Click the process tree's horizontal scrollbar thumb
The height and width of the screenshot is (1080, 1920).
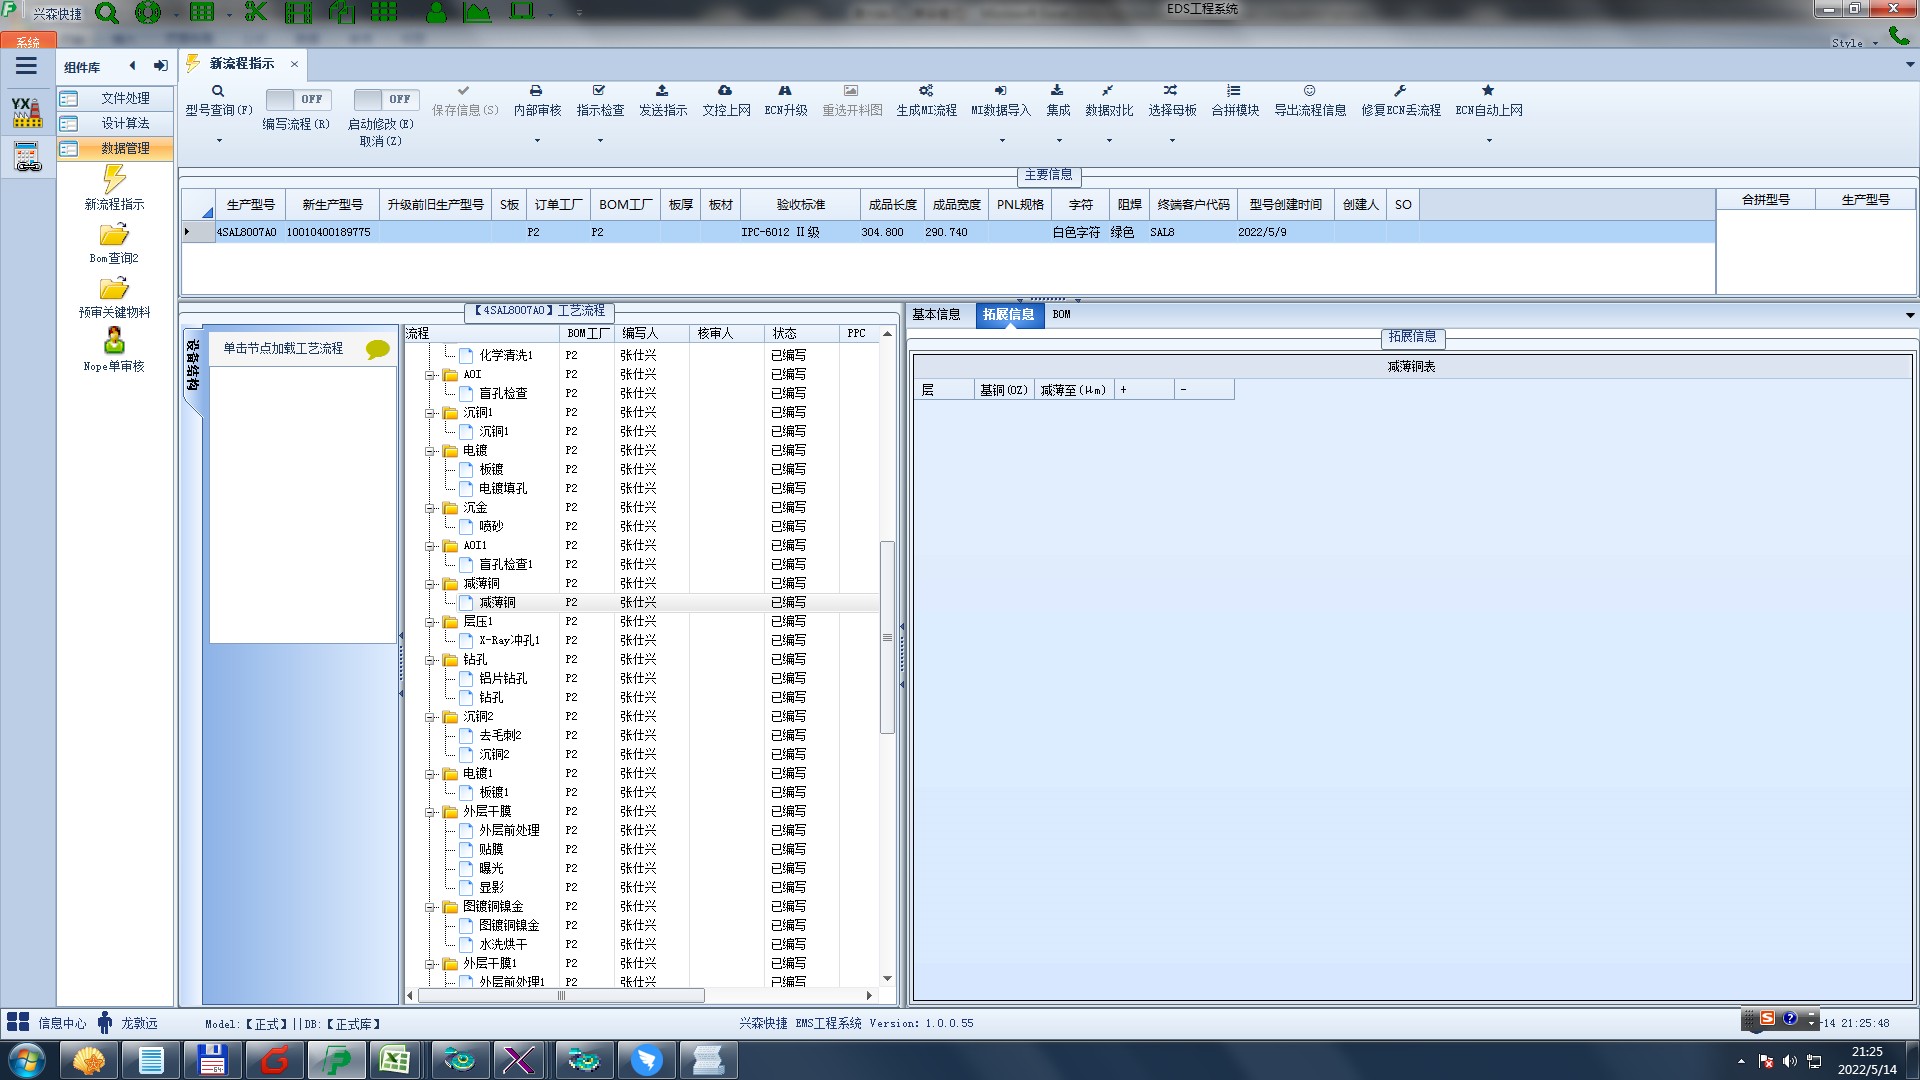pos(560,996)
